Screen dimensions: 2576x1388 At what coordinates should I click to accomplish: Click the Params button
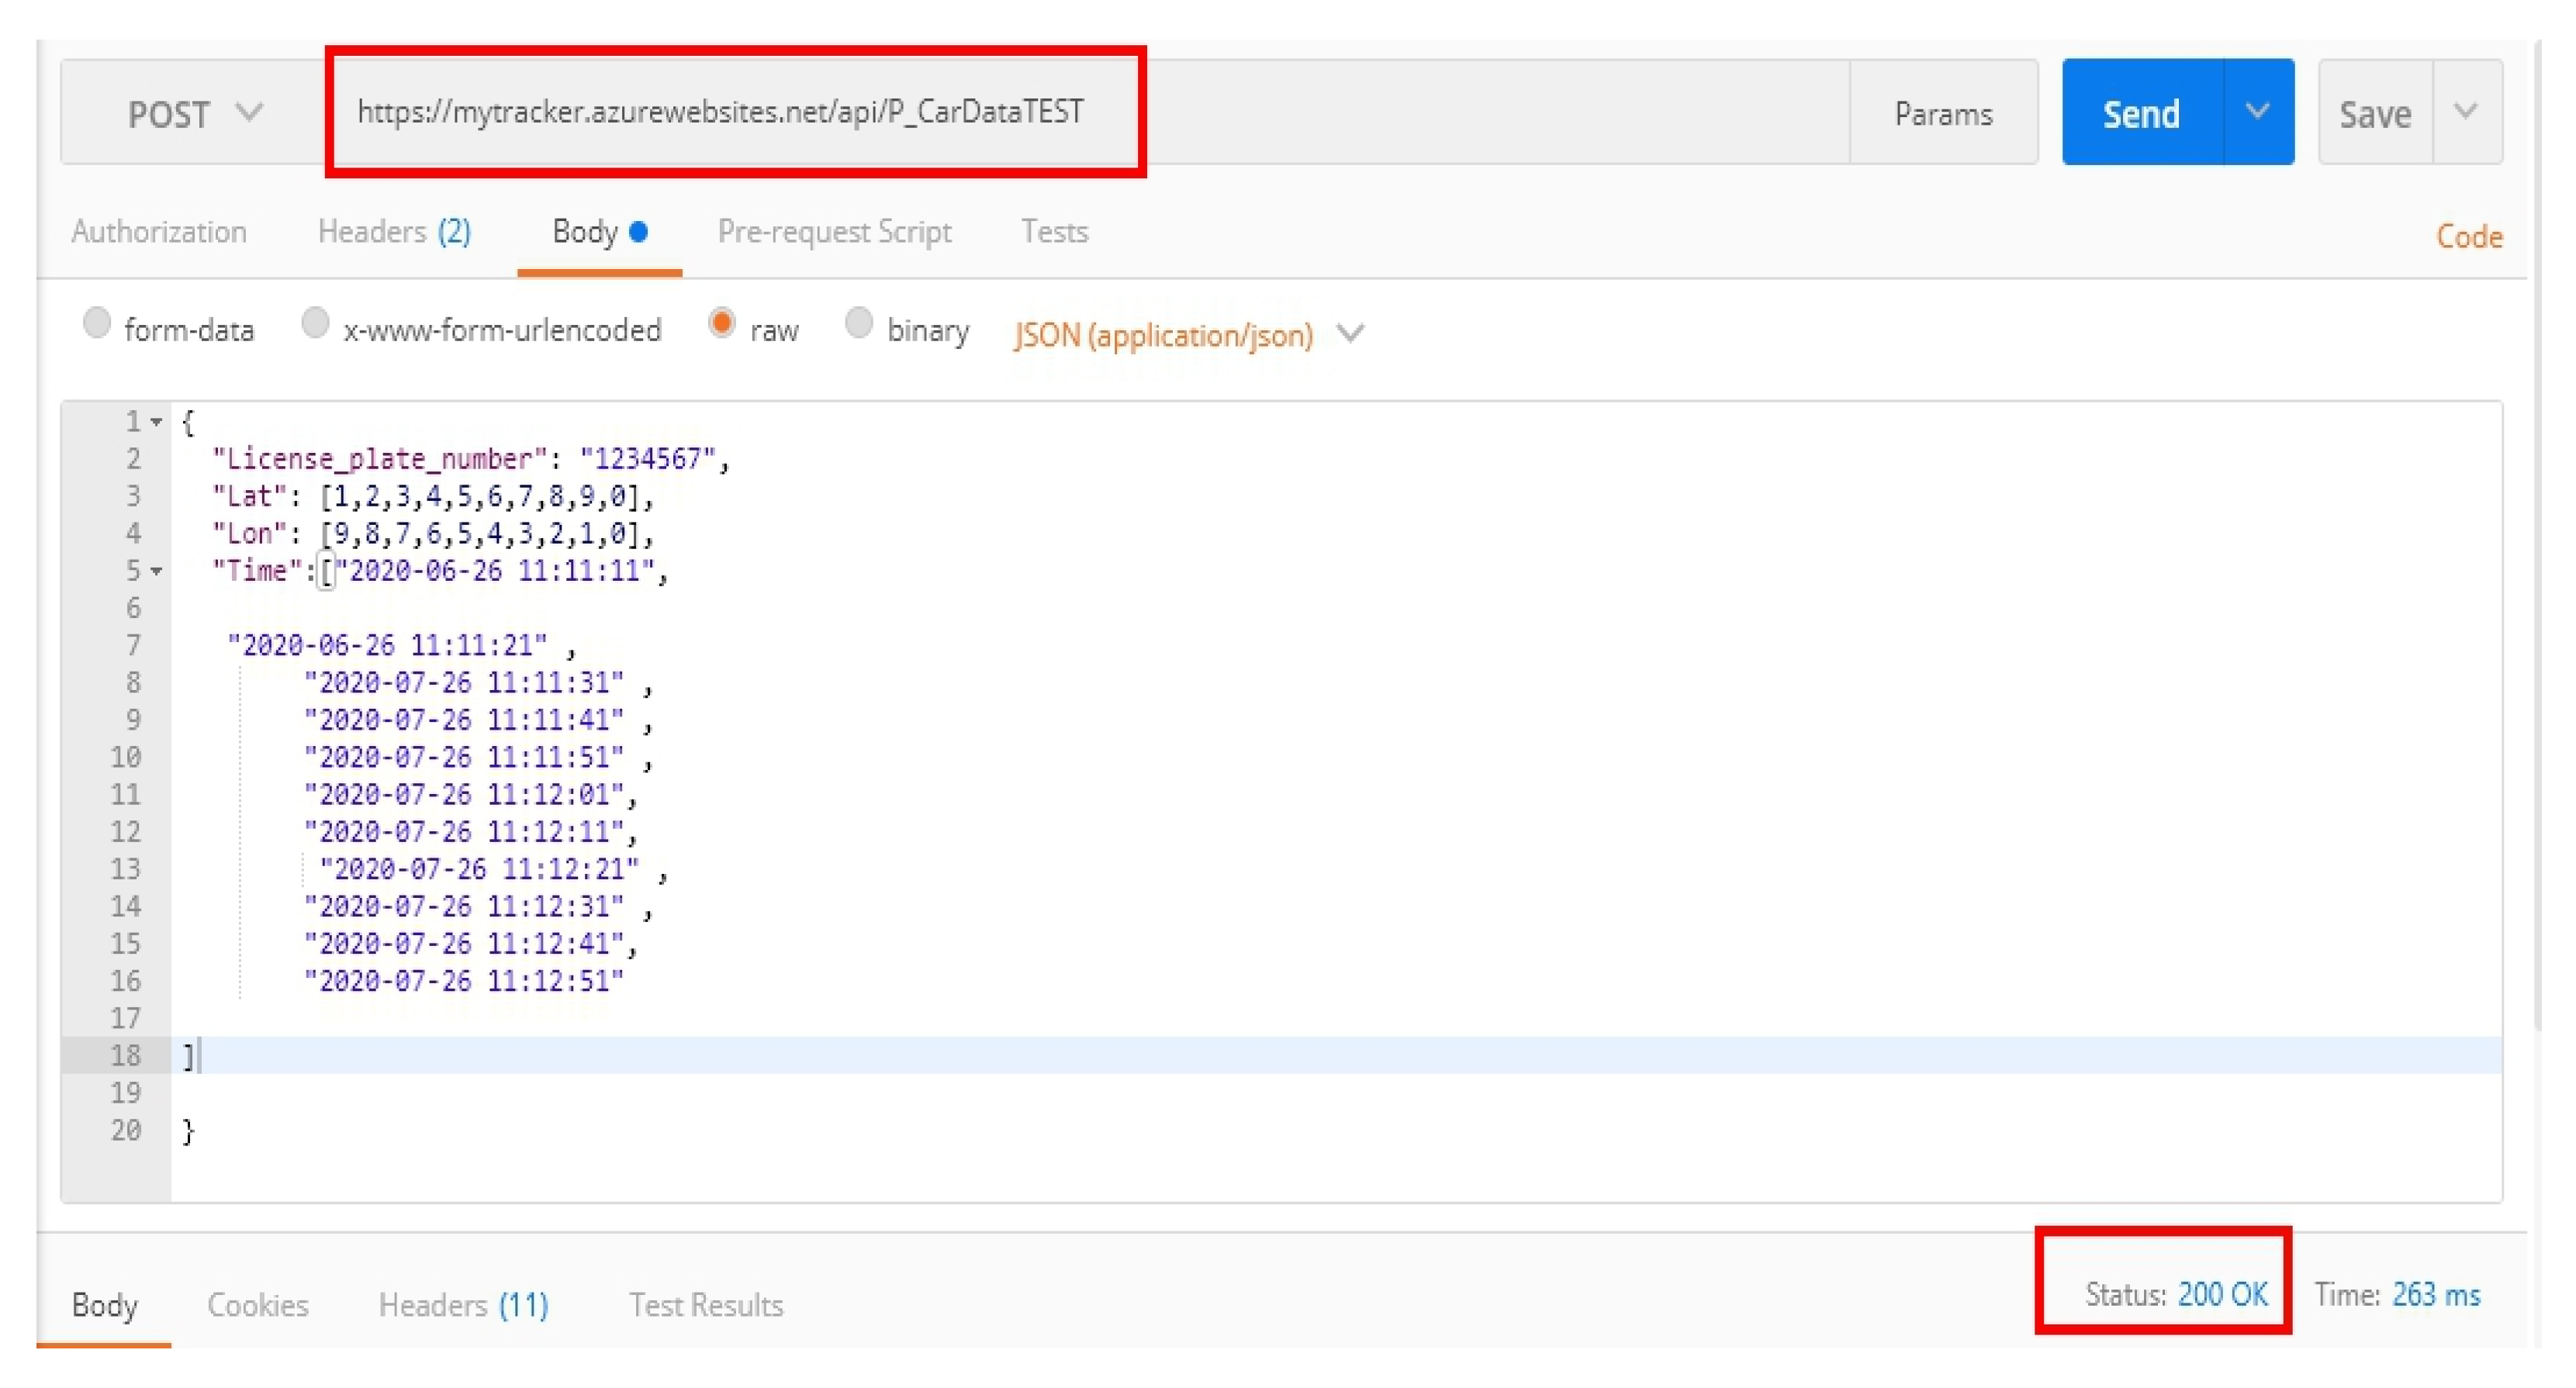click(1942, 114)
